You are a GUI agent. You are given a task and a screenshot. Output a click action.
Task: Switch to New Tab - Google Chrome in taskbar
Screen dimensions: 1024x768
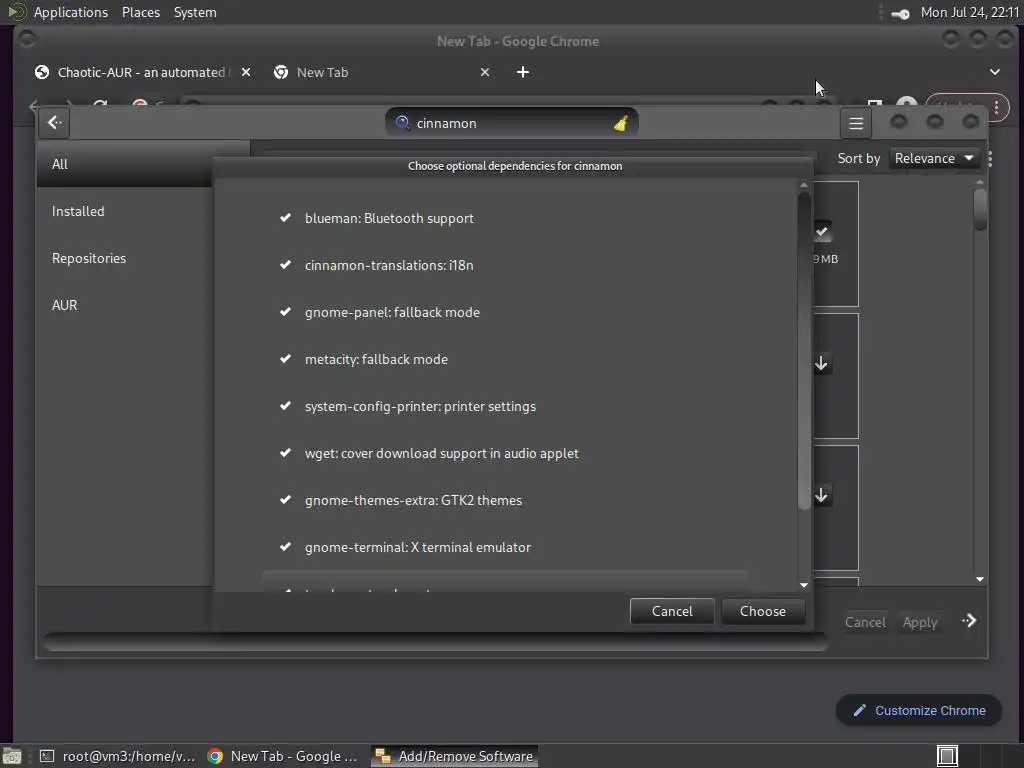[283, 756]
